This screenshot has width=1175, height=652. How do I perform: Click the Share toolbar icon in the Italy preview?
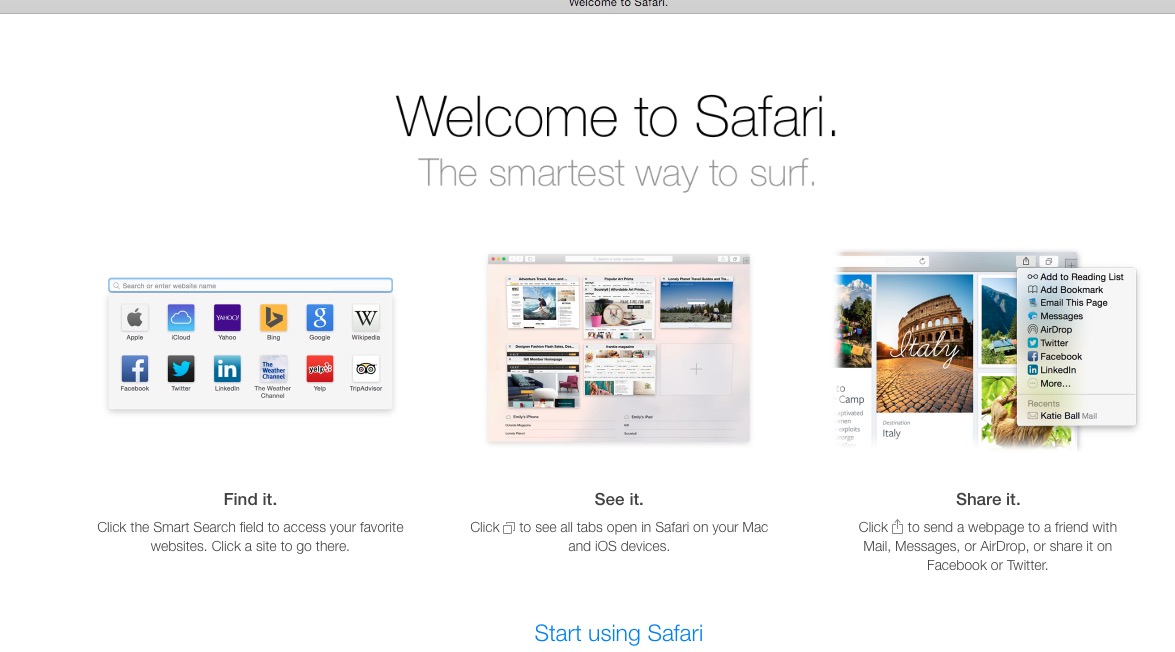(x=1026, y=261)
